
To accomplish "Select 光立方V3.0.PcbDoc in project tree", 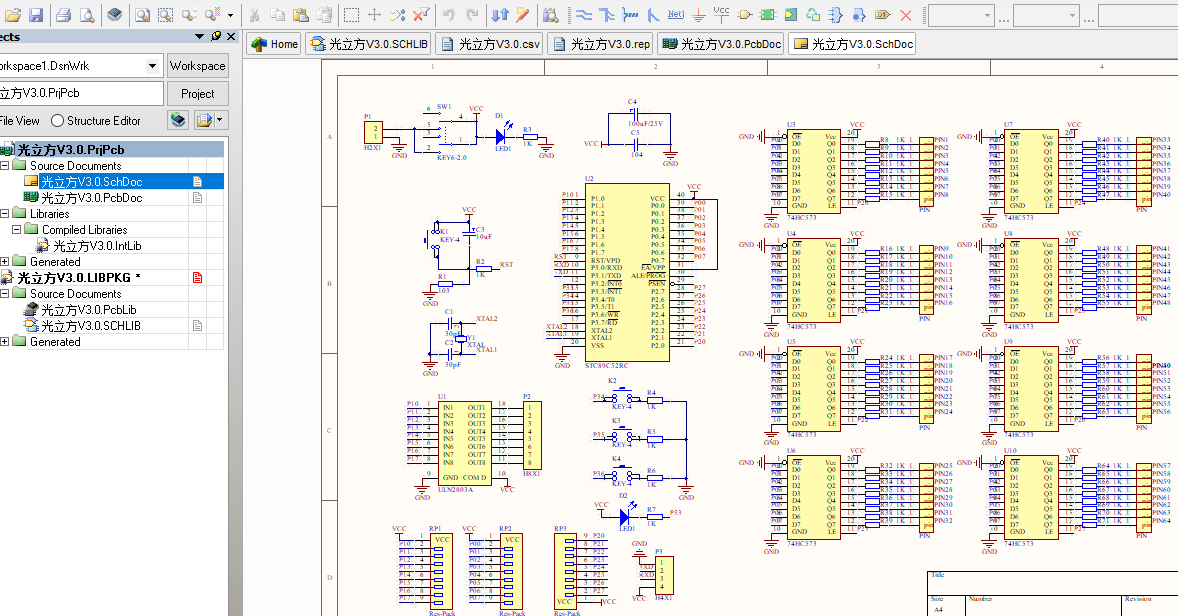I will tap(92, 198).
